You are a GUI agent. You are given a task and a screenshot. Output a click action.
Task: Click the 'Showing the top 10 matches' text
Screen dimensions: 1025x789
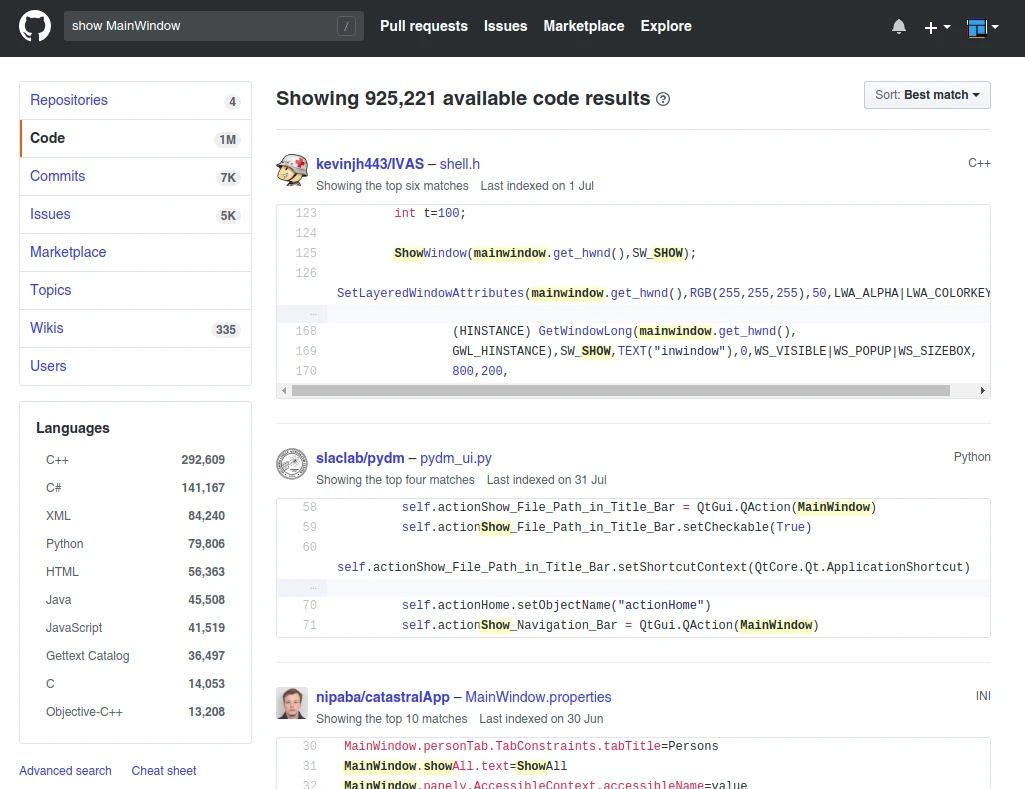tap(392, 719)
